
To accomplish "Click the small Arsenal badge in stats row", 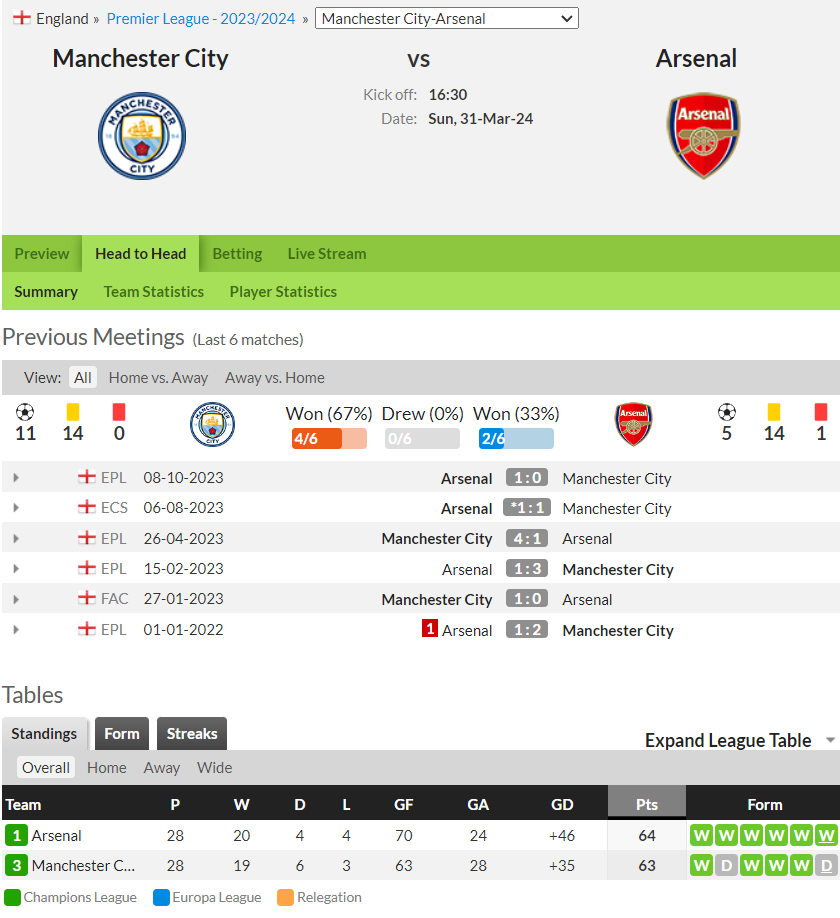I will (x=633, y=424).
